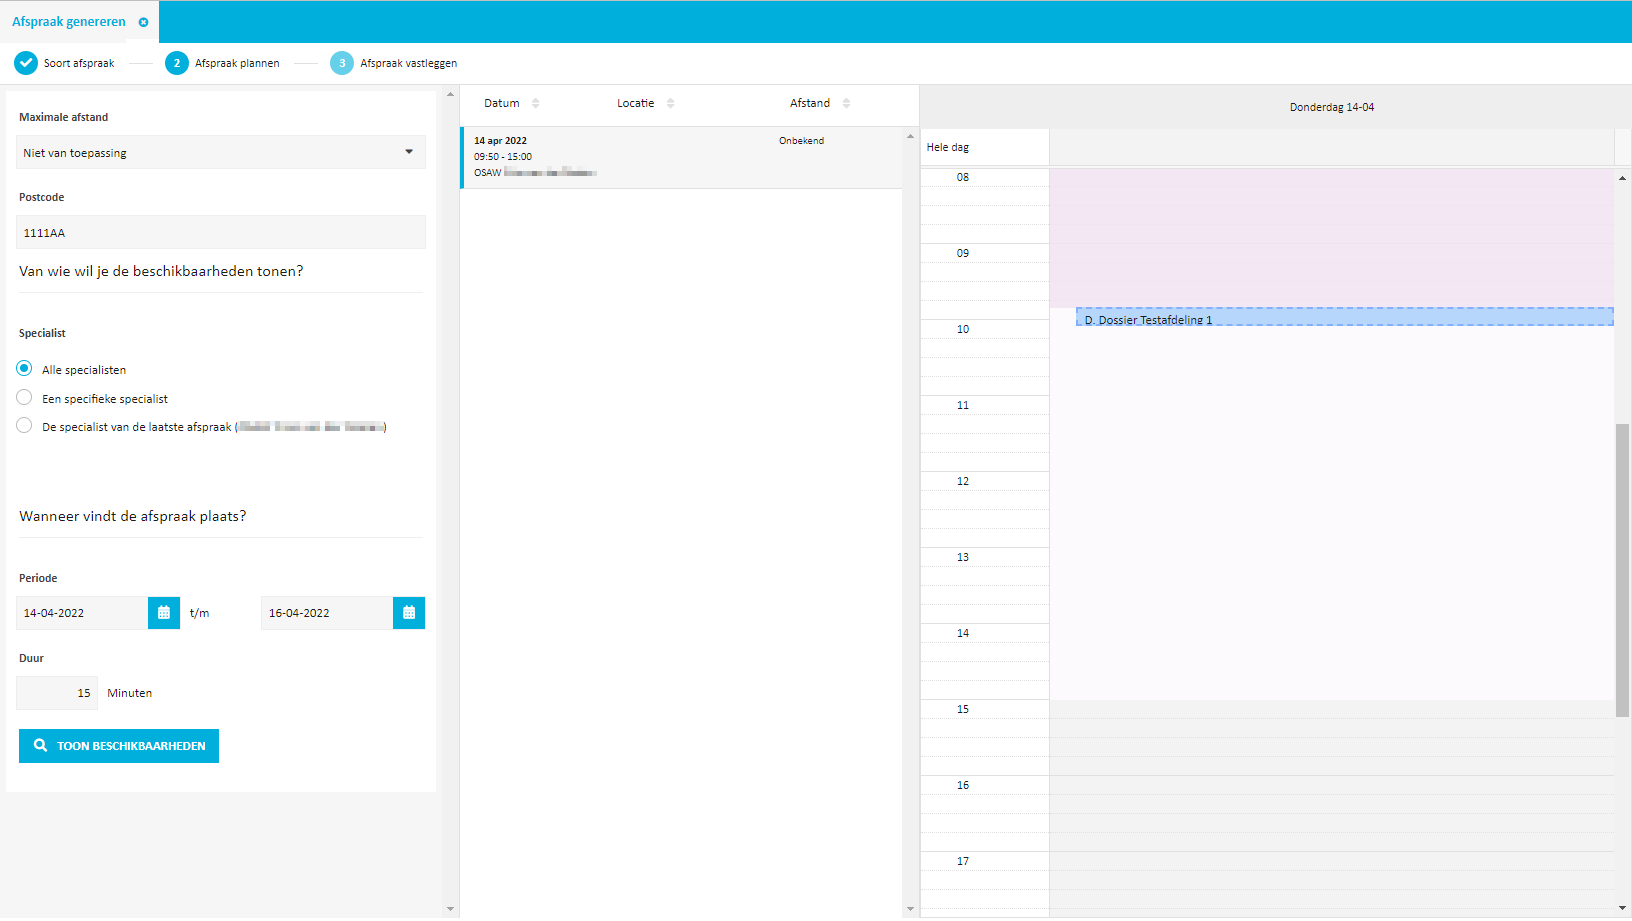The image size is (1632, 921).
Task: Select specialist van de laatste afspraak
Action: coord(25,426)
